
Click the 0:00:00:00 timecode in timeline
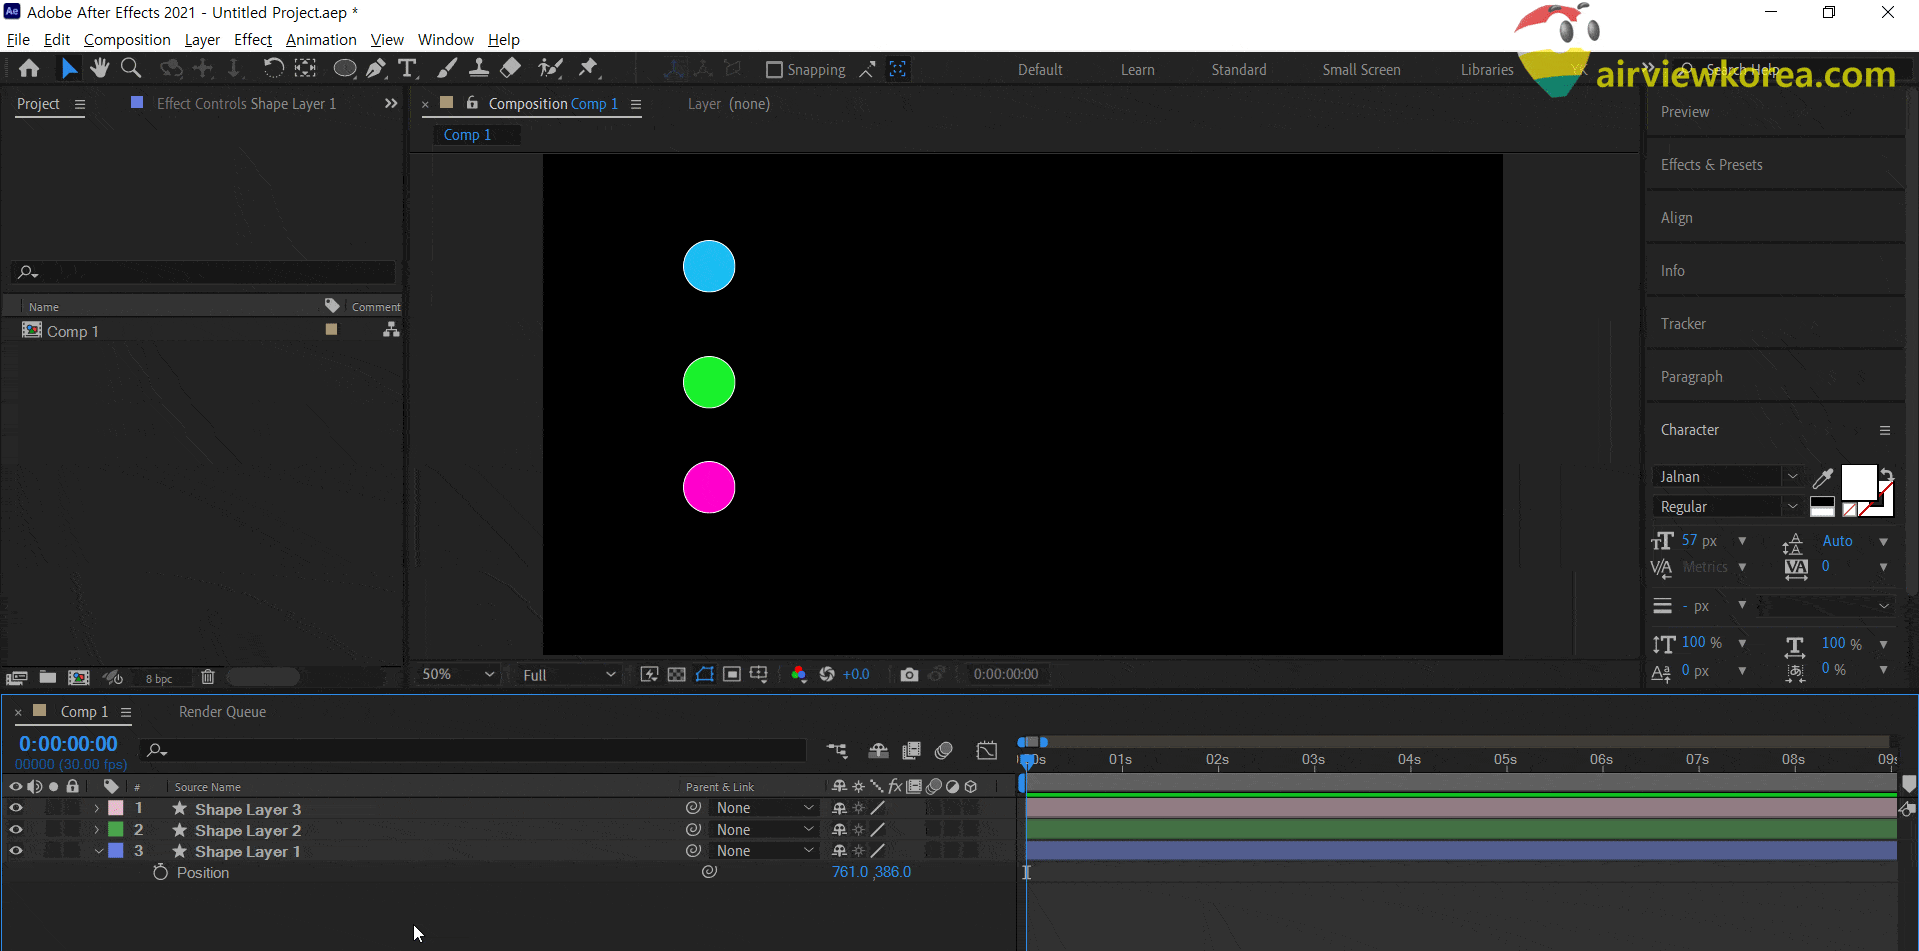[x=68, y=744]
